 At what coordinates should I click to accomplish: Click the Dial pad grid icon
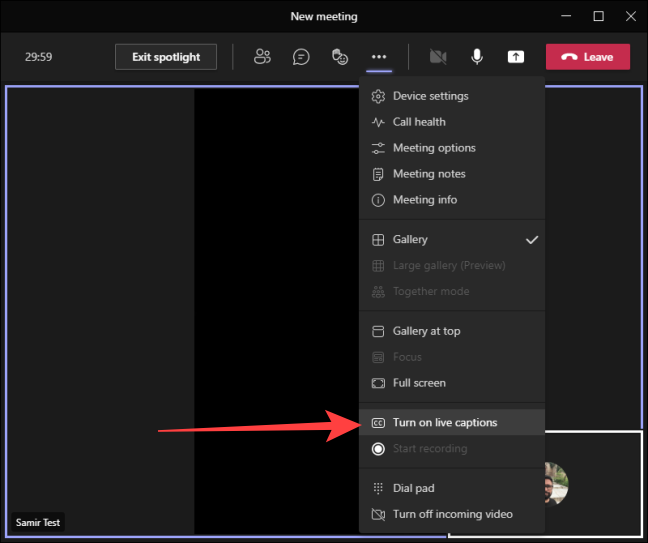pos(378,488)
